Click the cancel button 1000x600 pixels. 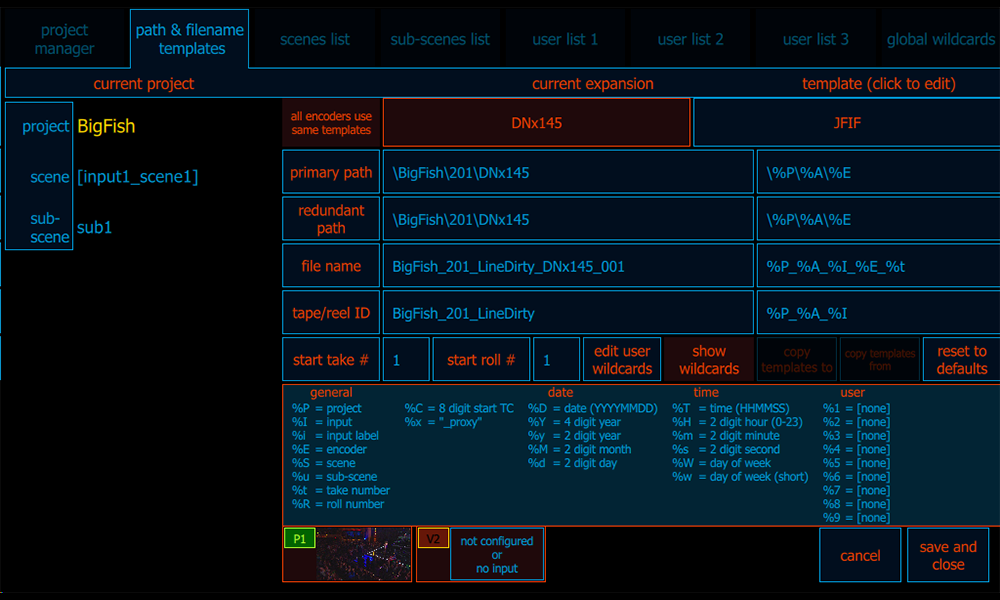pyautogui.click(x=860, y=555)
